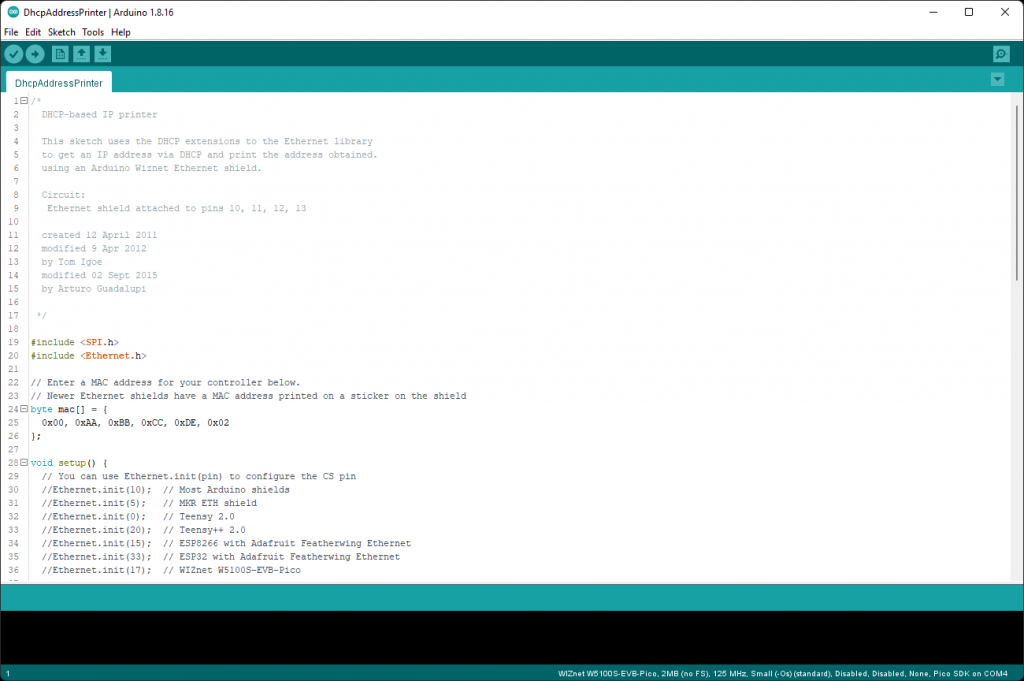1024x681 pixels.
Task: Save the sketch with the down-arrow icon
Action: tap(103, 54)
